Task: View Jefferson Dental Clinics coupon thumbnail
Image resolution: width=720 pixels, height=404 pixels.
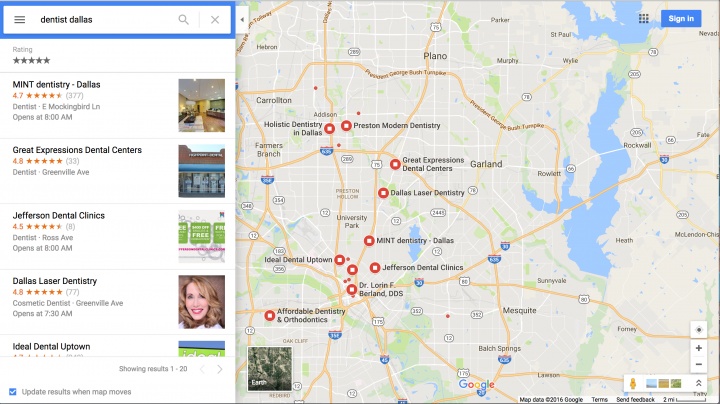Action: [x=202, y=237]
